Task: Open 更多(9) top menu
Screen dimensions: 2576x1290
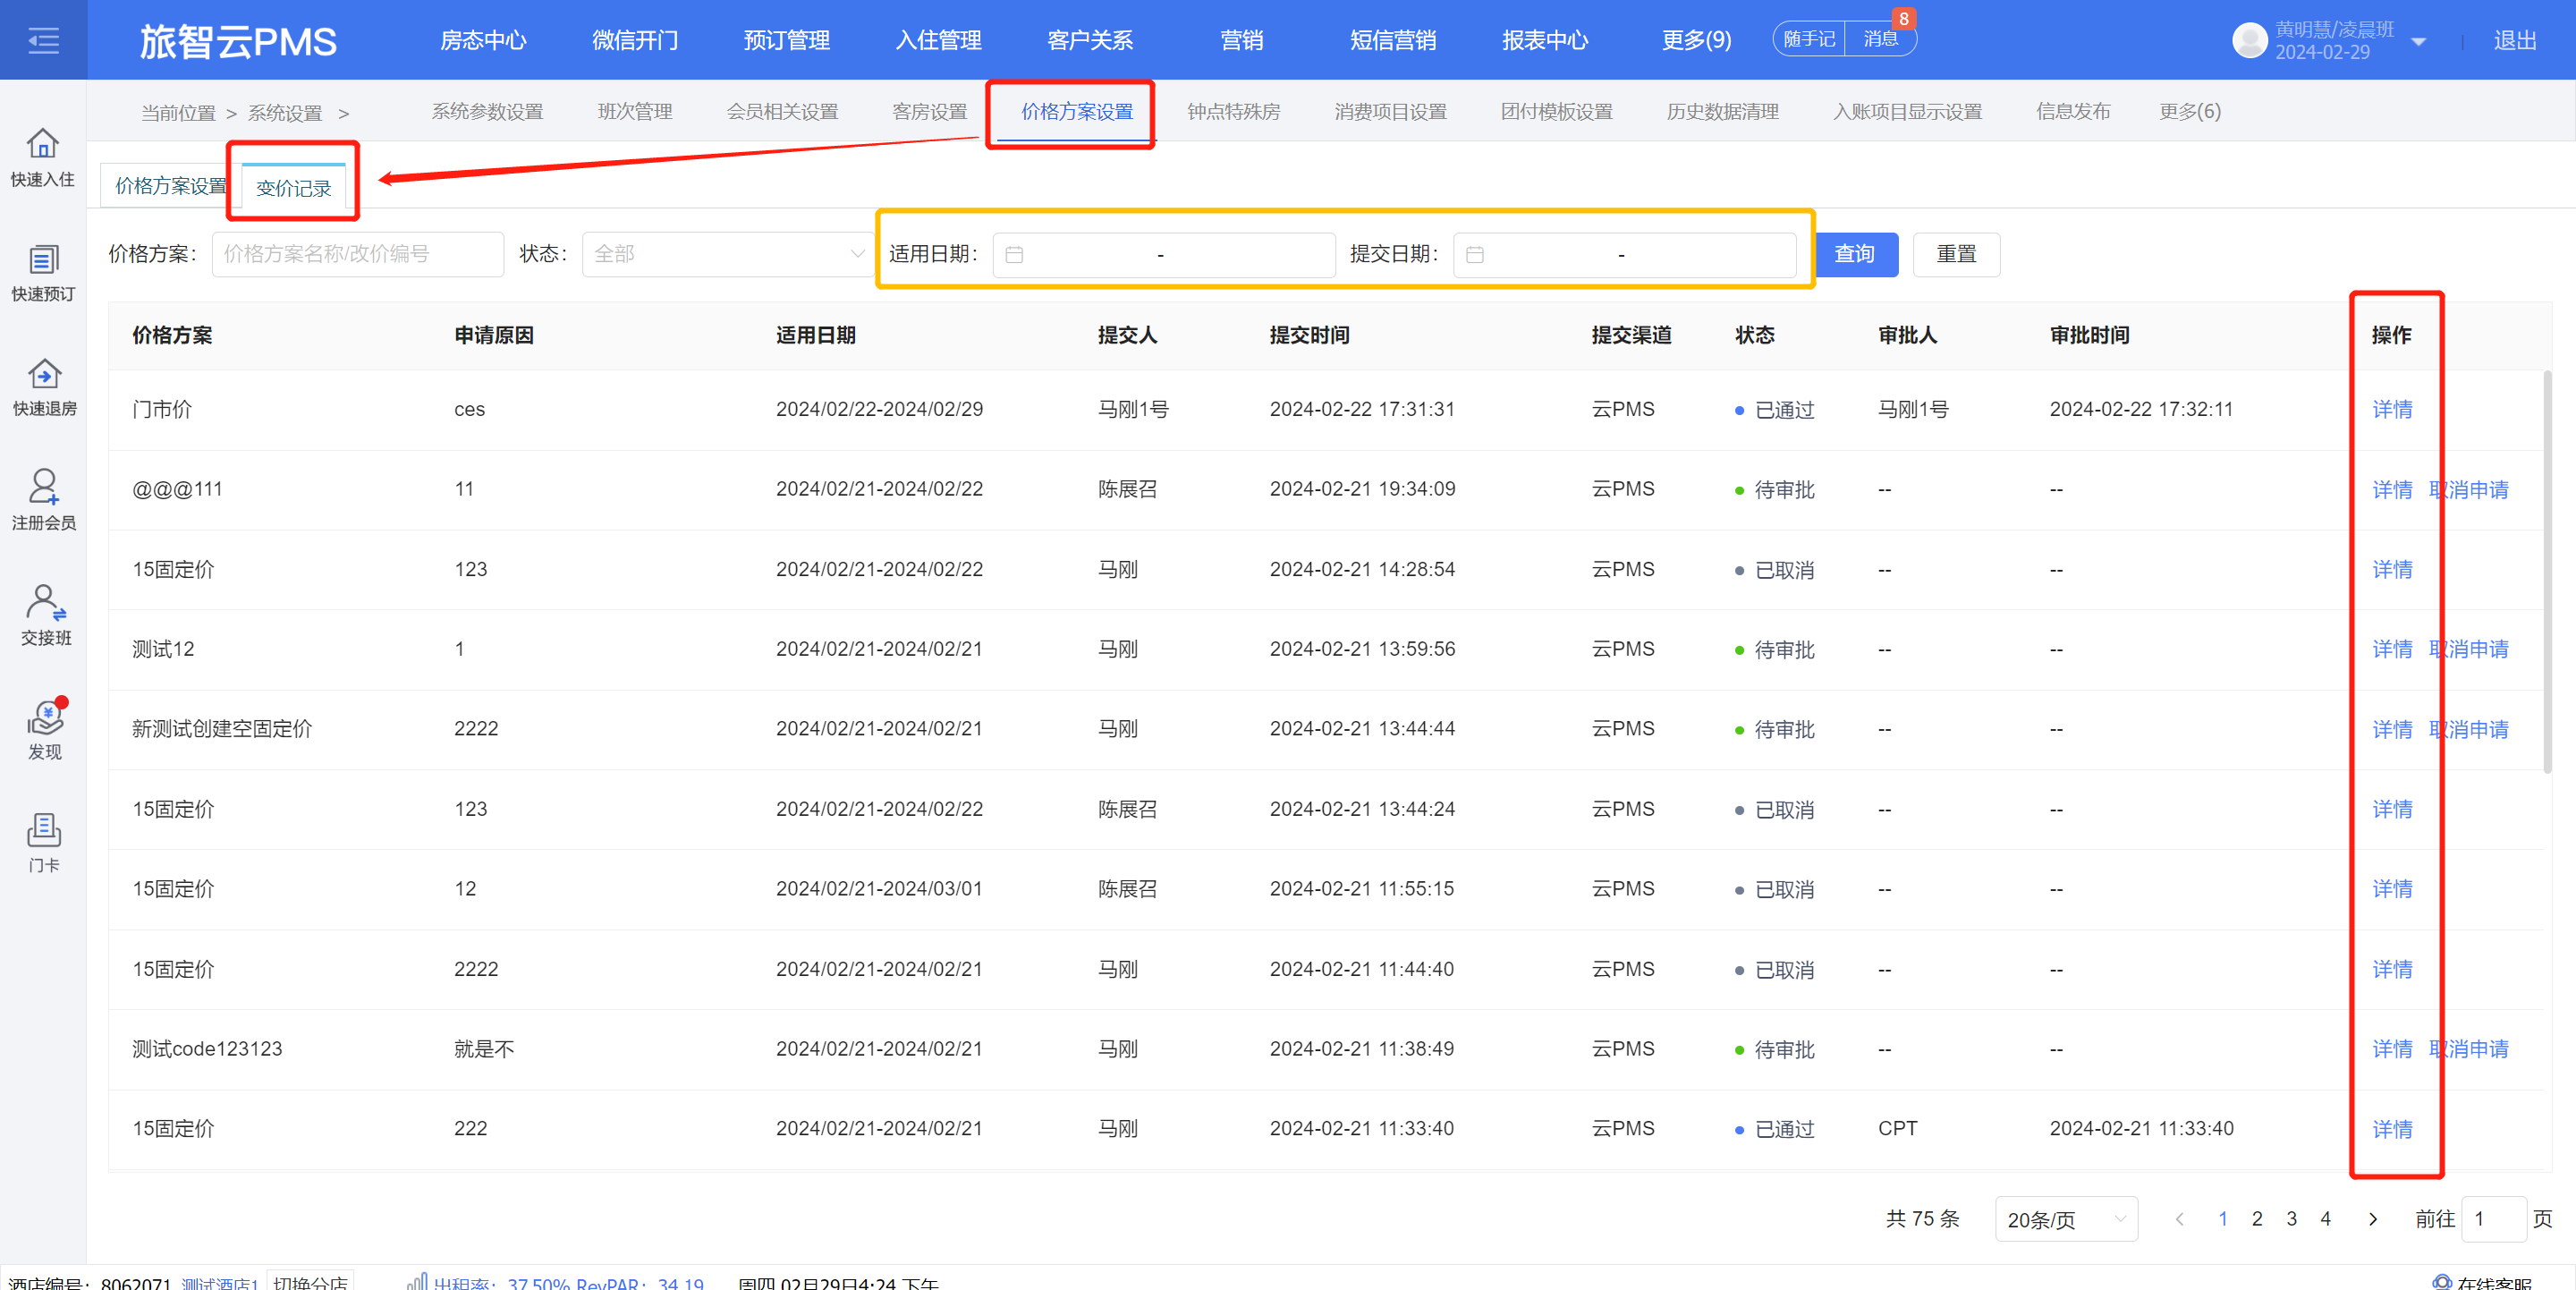Action: pos(1696,40)
